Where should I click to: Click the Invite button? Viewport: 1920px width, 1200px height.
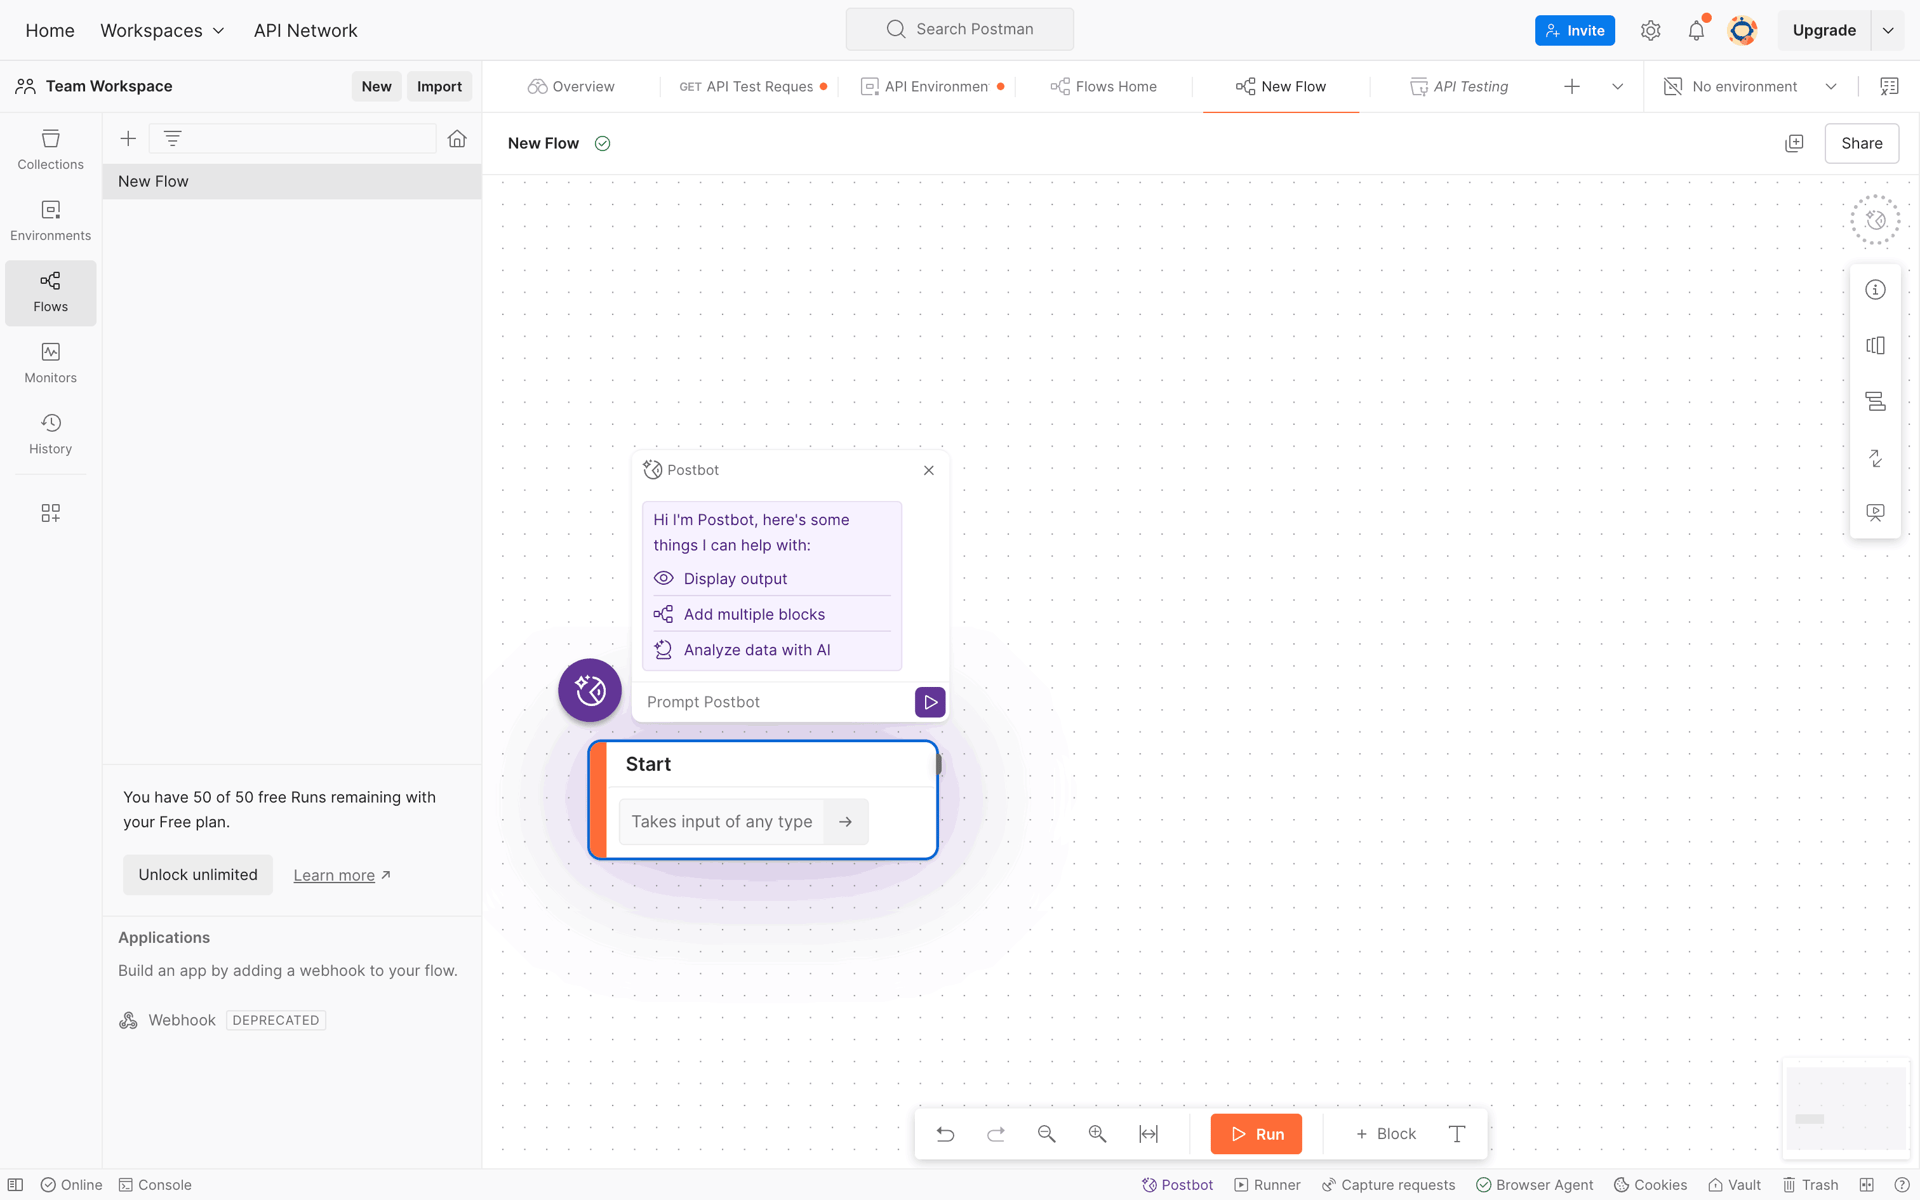(1575, 31)
